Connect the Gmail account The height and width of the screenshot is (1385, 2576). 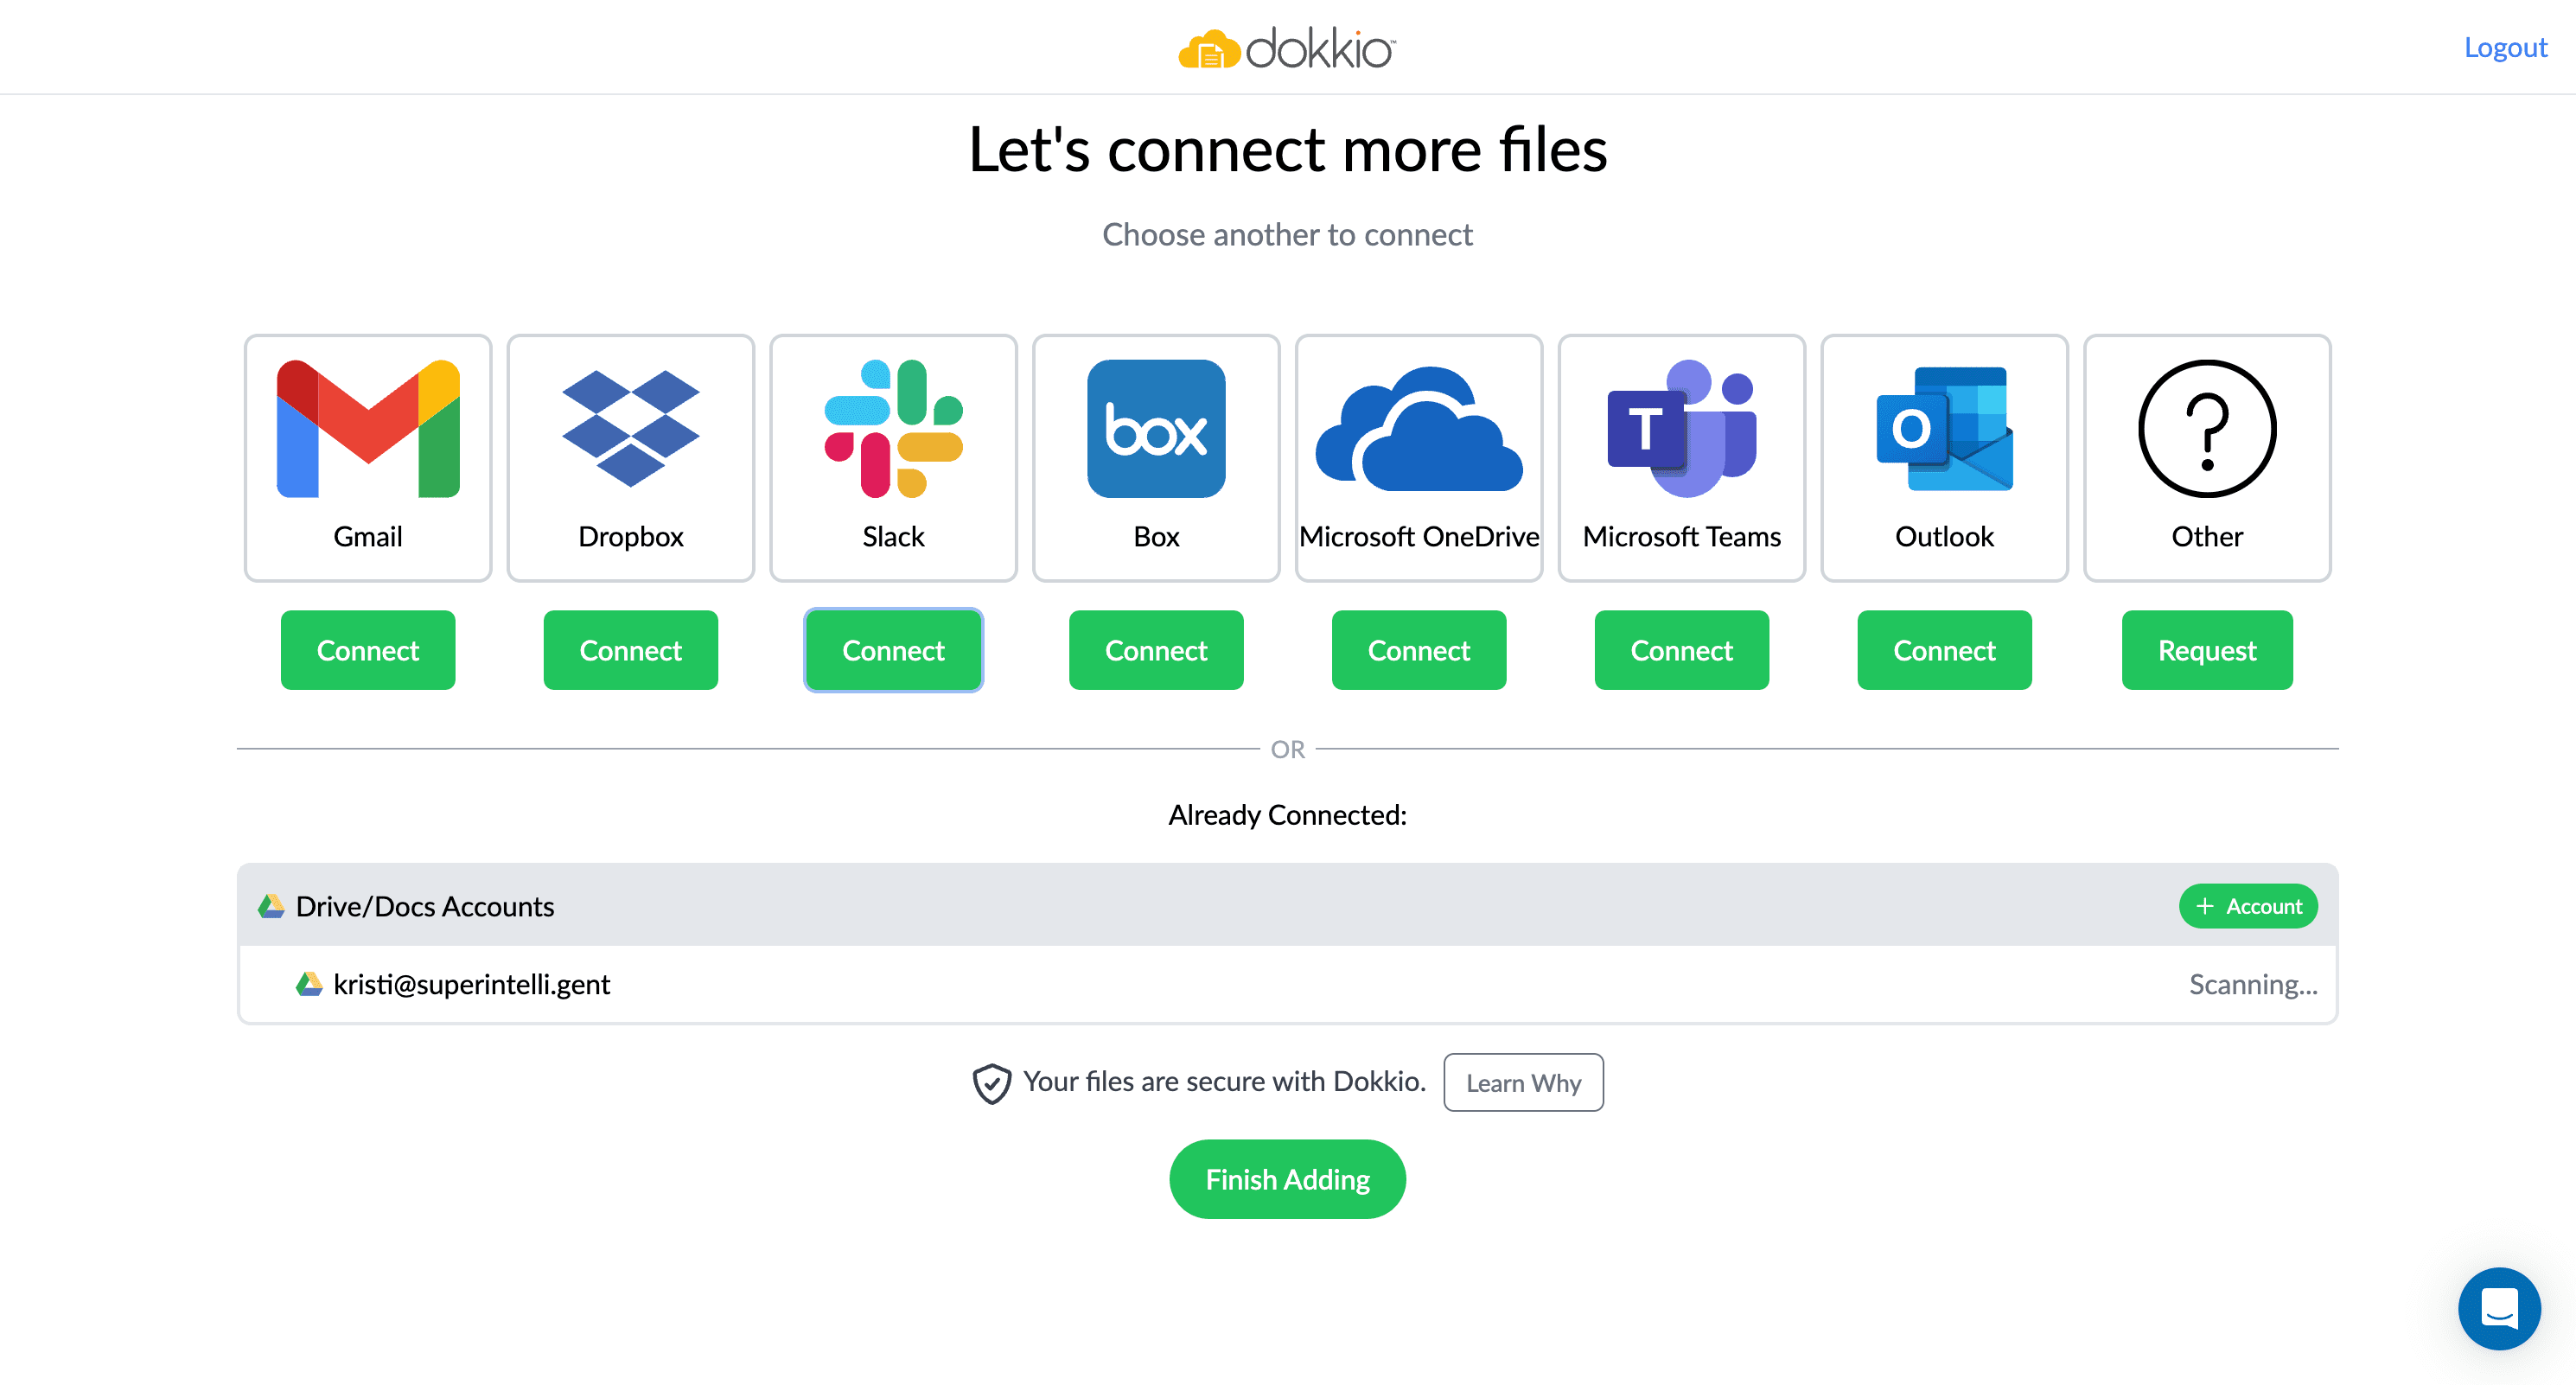[368, 650]
